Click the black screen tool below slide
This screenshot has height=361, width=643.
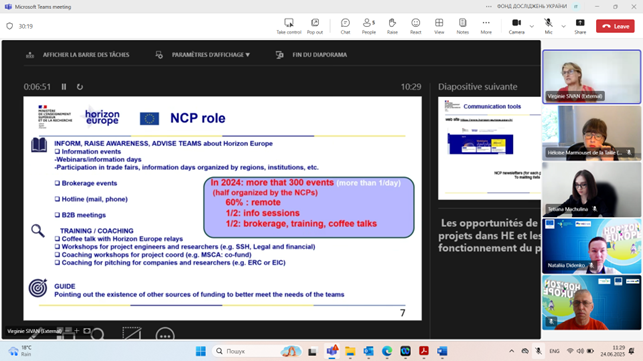132,334
